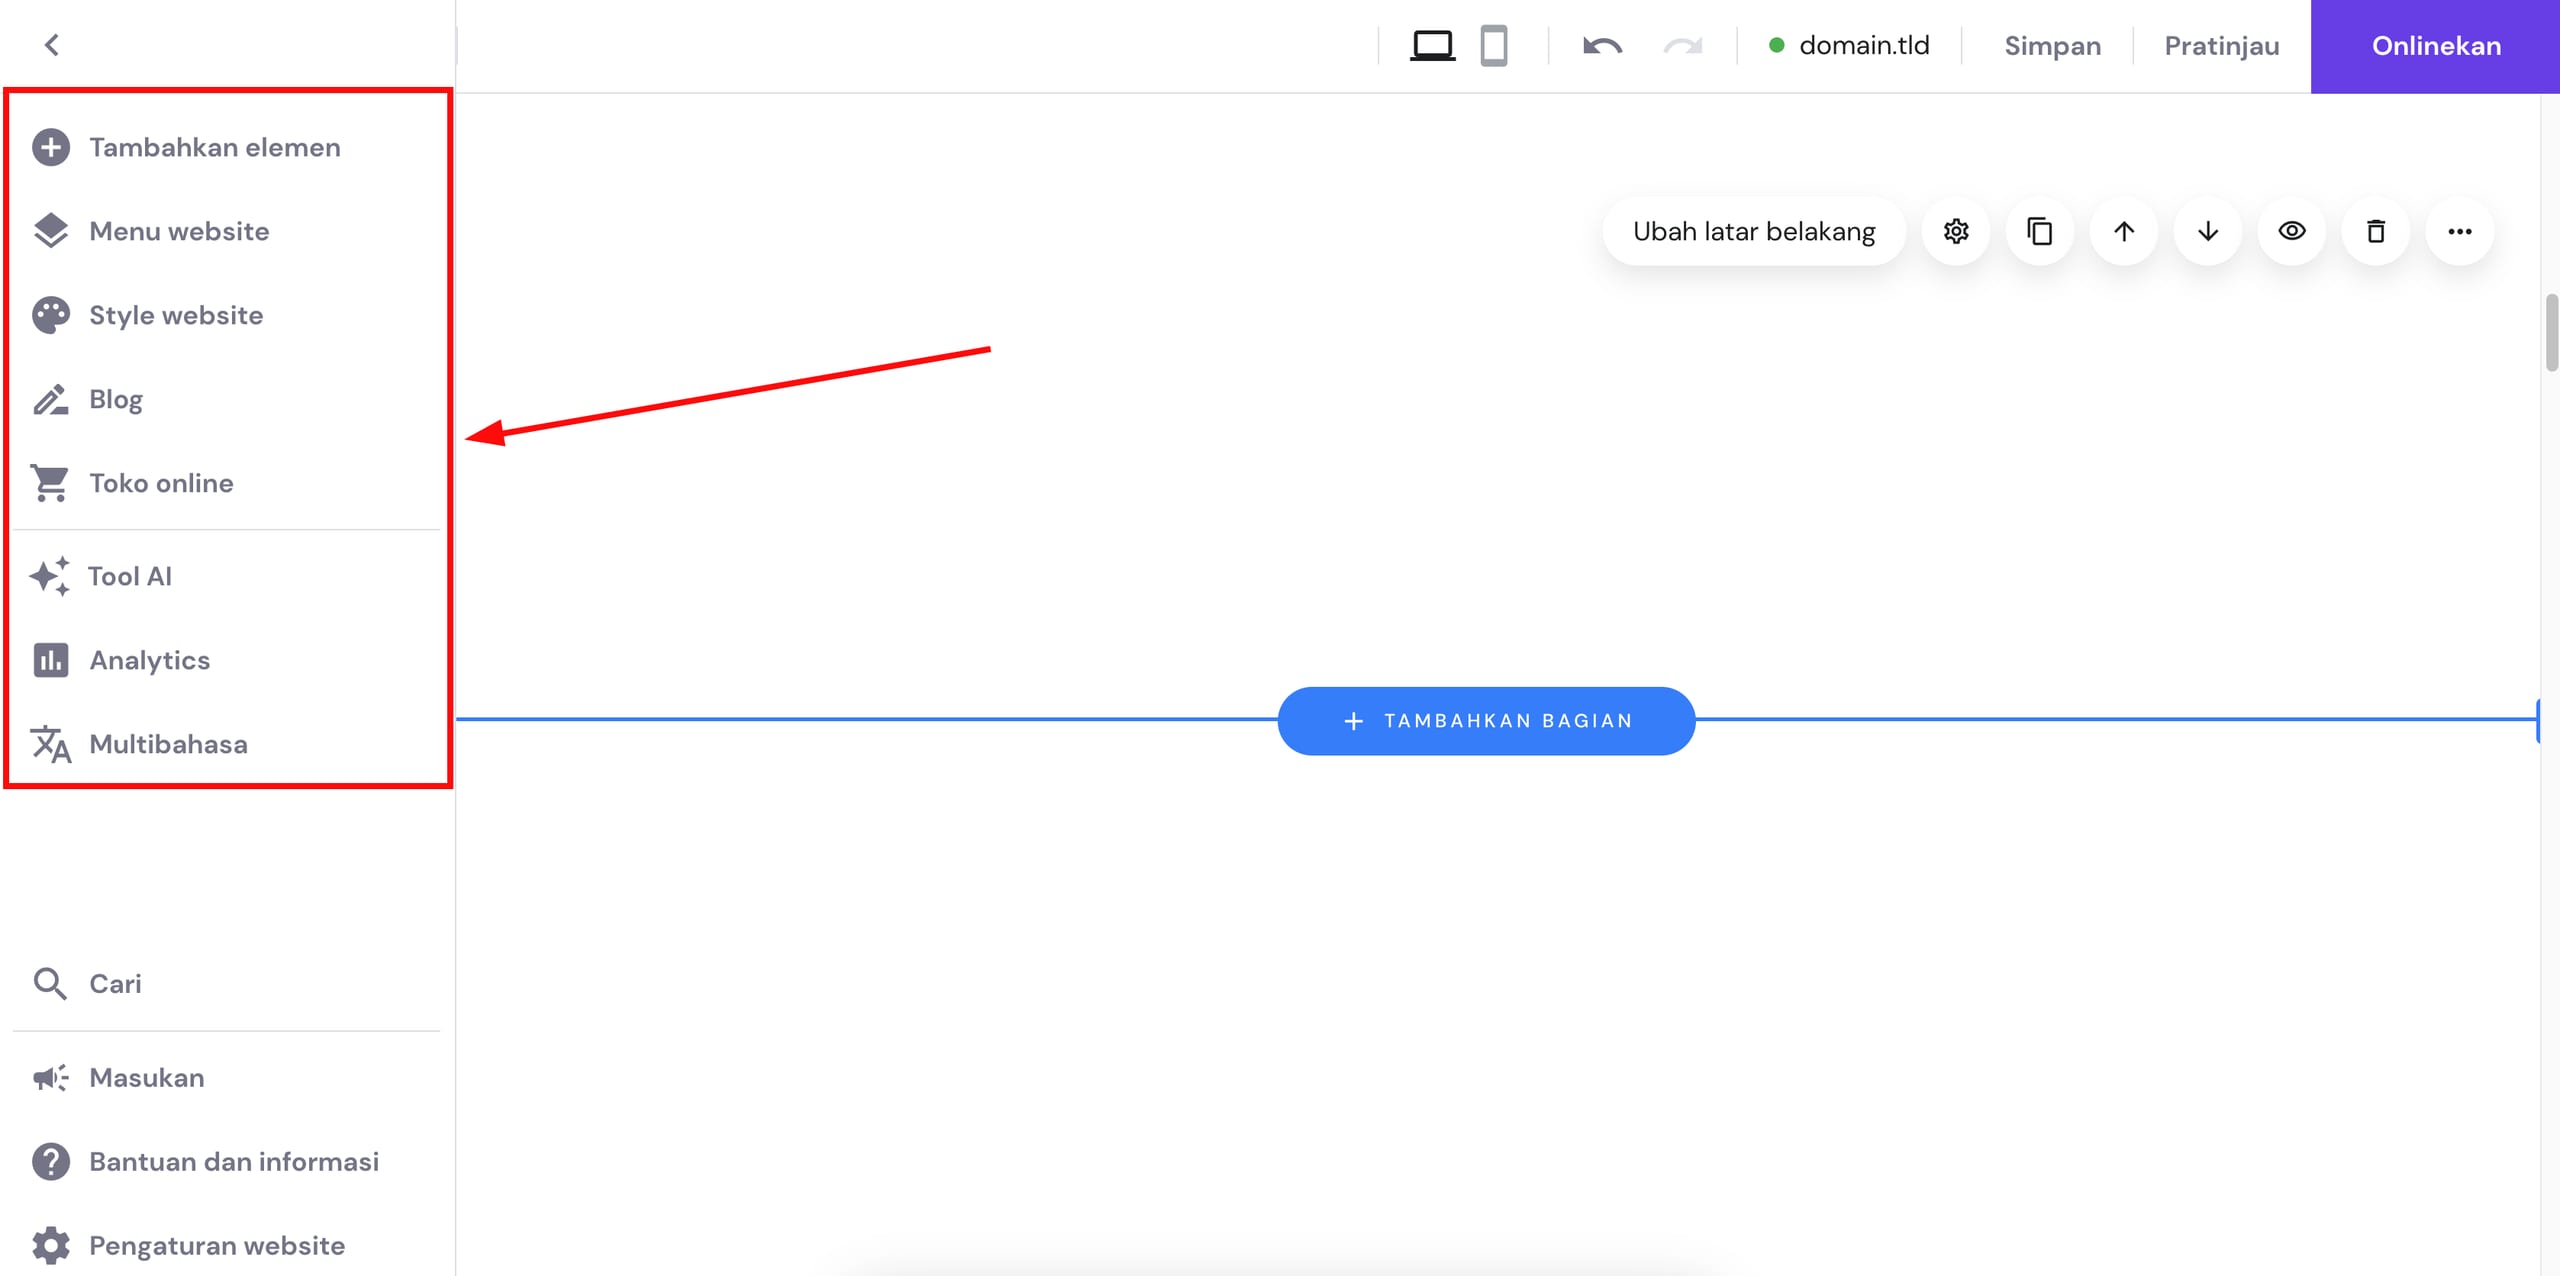Switch to desktop preview mode
This screenshot has width=2560, height=1276.
pos(1433,45)
